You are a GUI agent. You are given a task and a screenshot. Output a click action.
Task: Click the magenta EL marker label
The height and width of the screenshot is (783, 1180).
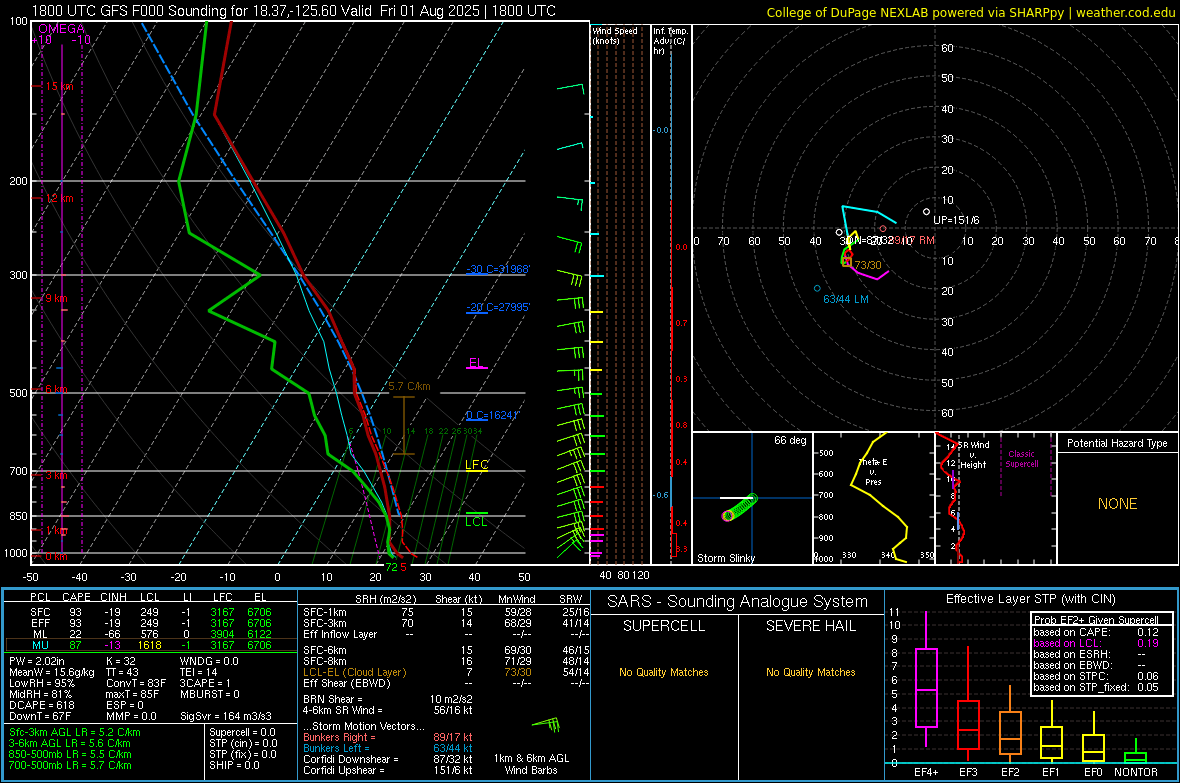[476, 363]
